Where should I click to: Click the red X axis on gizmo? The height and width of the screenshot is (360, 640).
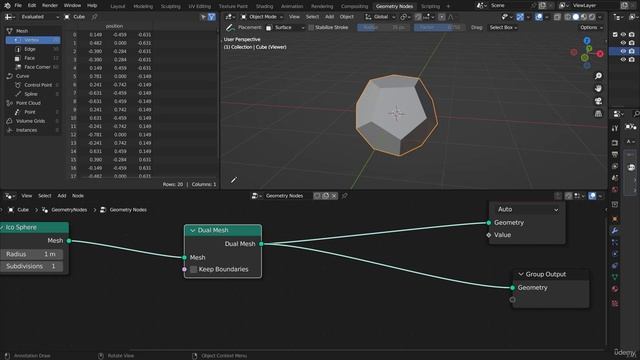click(x=600, y=53)
